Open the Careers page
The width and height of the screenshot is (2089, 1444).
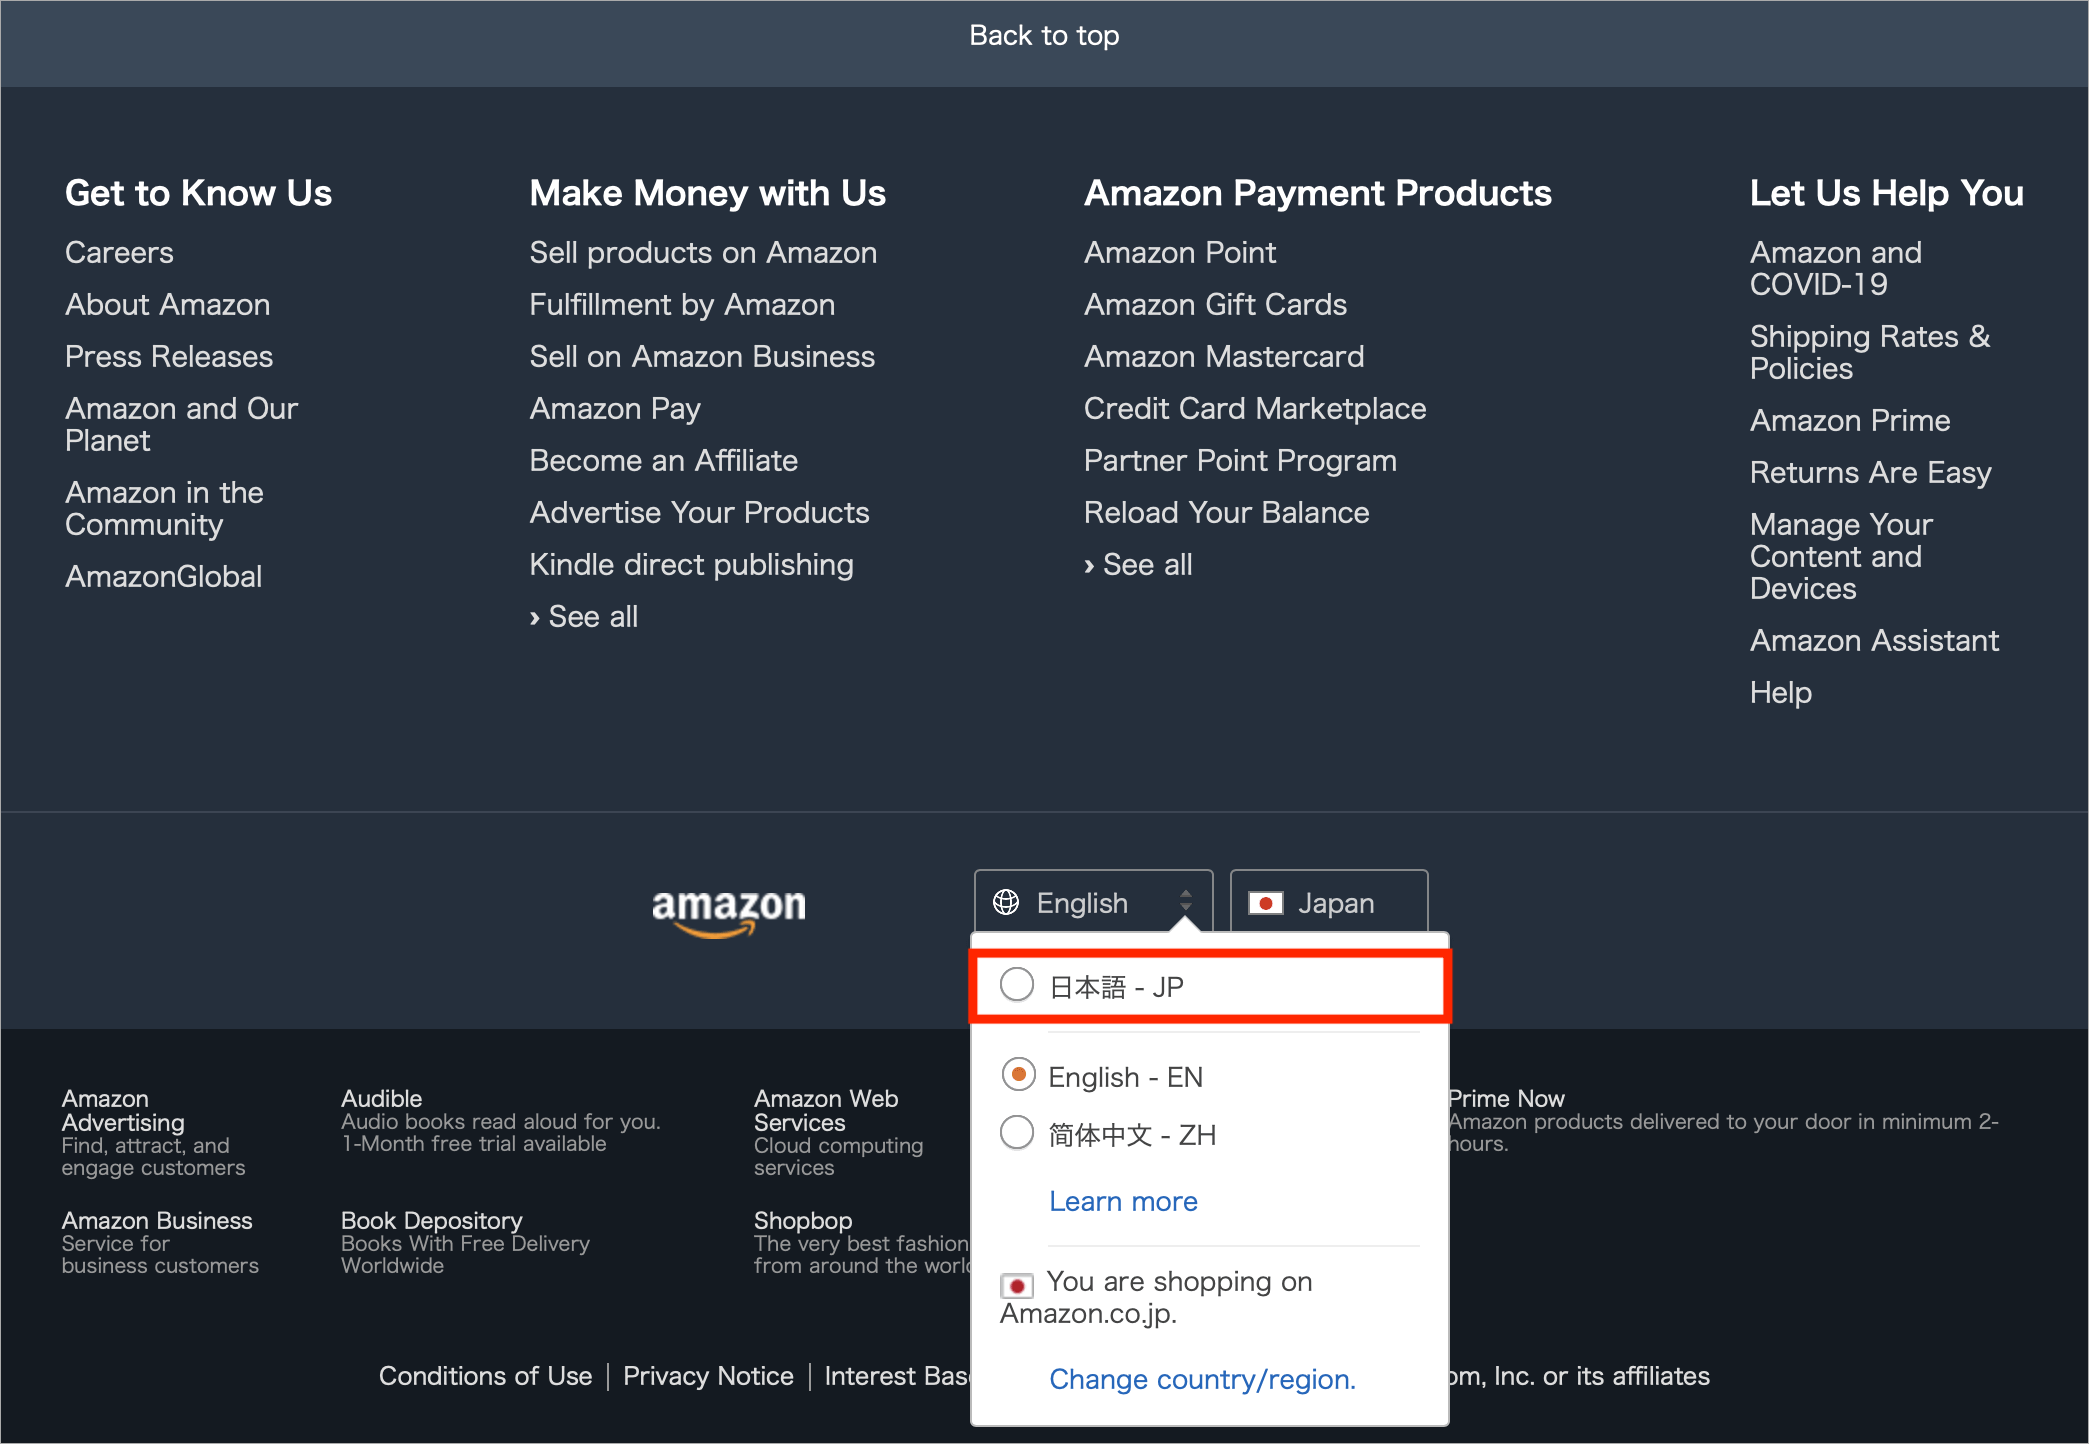click(x=118, y=252)
